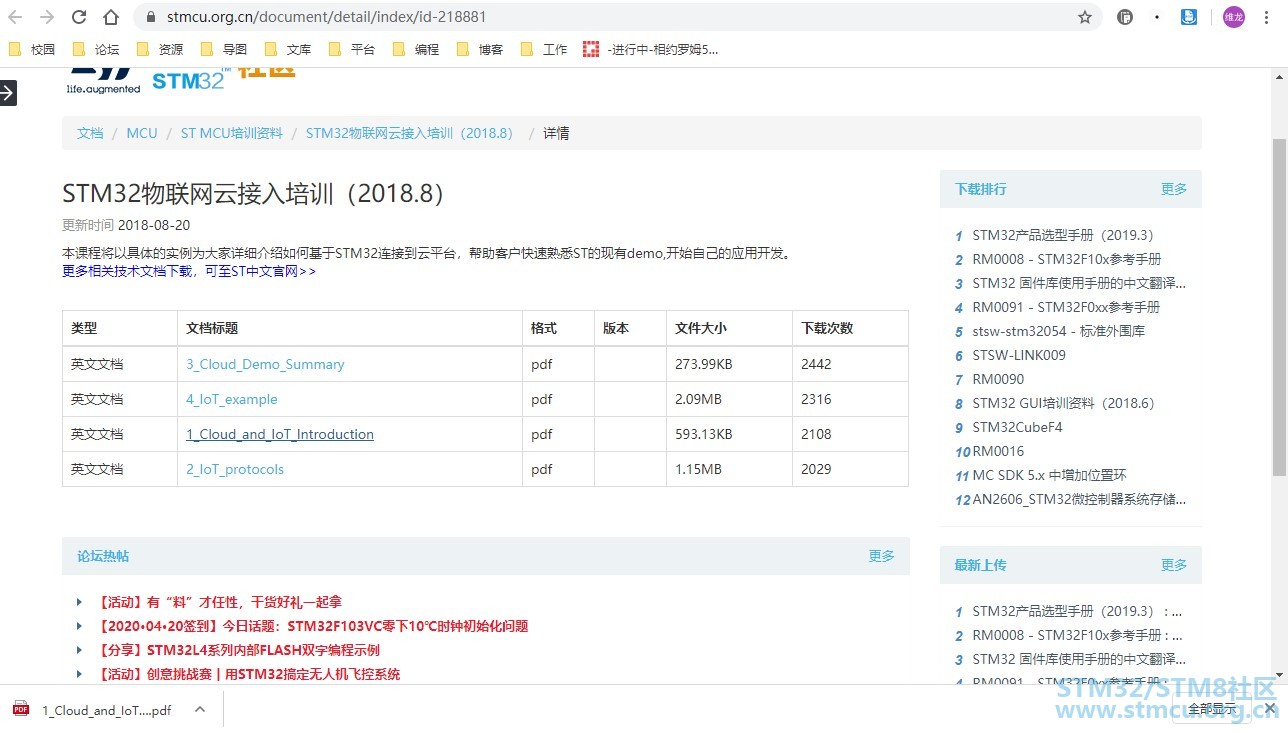Reload the current page
Image resolution: width=1288 pixels, height=733 pixels.
(79, 17)
